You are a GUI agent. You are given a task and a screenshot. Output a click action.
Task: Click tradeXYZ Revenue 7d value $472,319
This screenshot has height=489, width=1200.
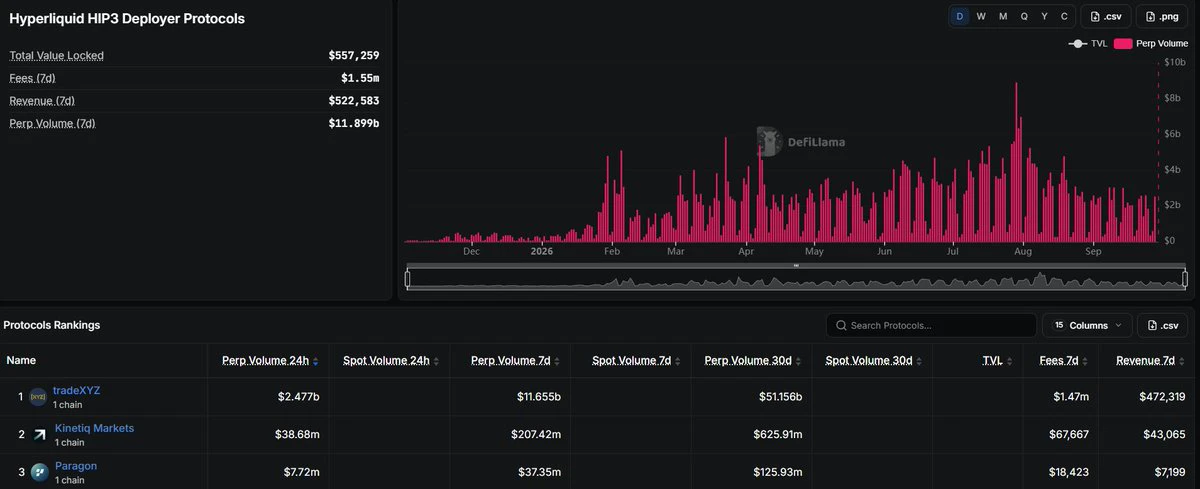pyautogui.click(x=1162, y=397)
